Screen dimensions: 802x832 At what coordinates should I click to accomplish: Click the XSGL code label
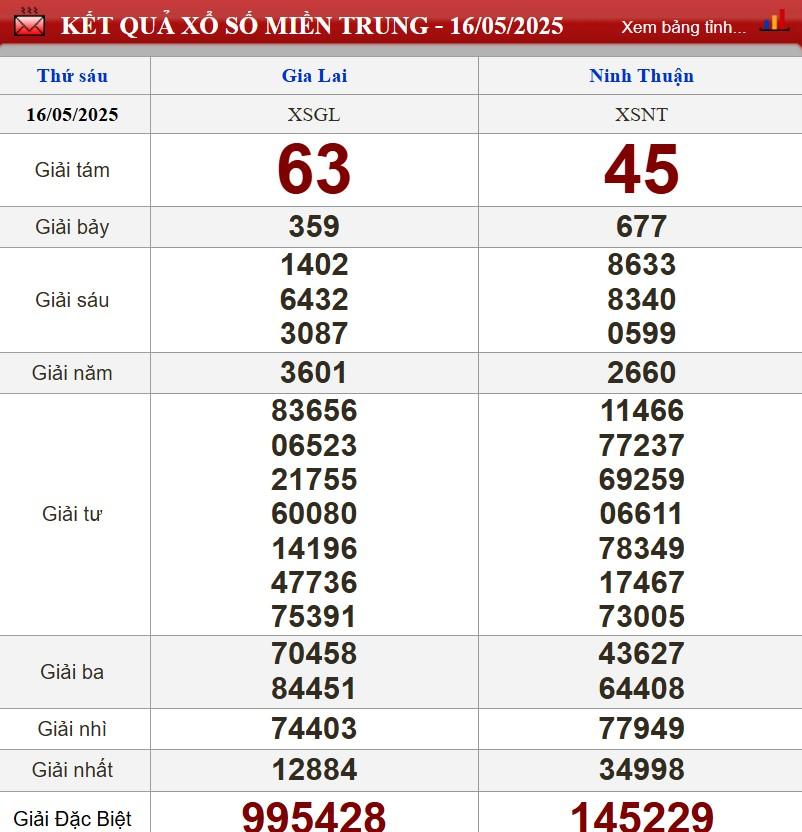tap(314, 114)
